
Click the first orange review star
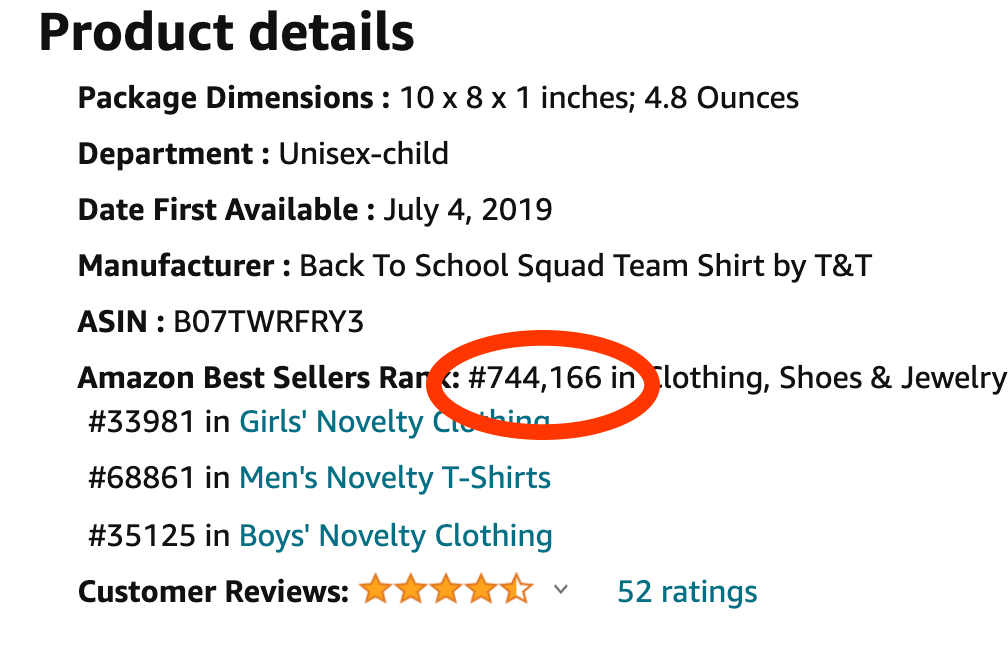point(375,589)
